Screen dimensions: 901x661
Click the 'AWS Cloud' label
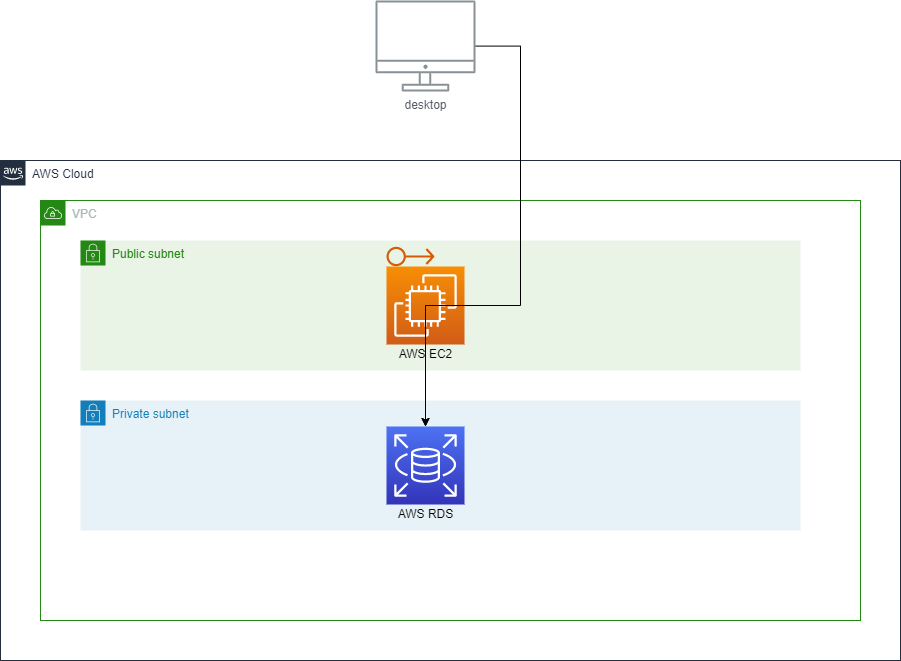(63, 174)
